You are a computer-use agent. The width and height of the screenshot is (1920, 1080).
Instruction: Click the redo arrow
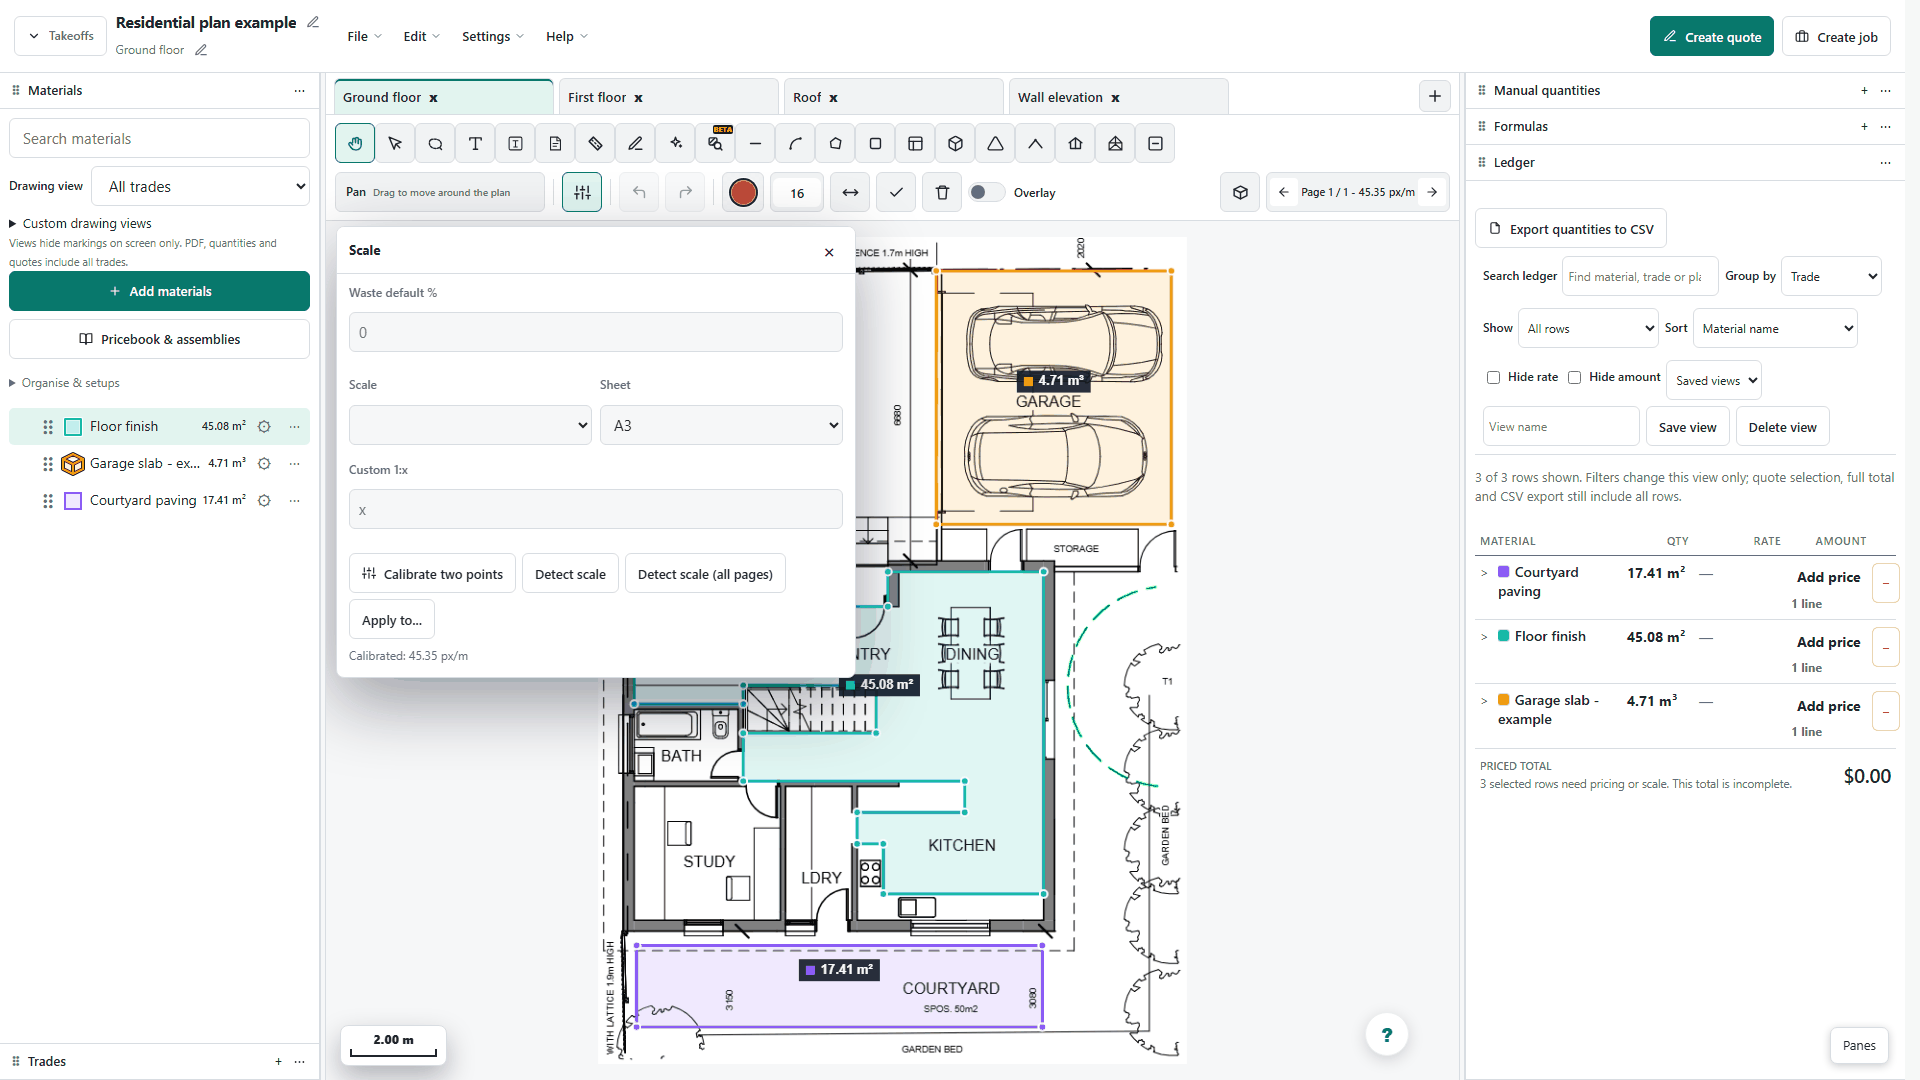tap(685, 193)
